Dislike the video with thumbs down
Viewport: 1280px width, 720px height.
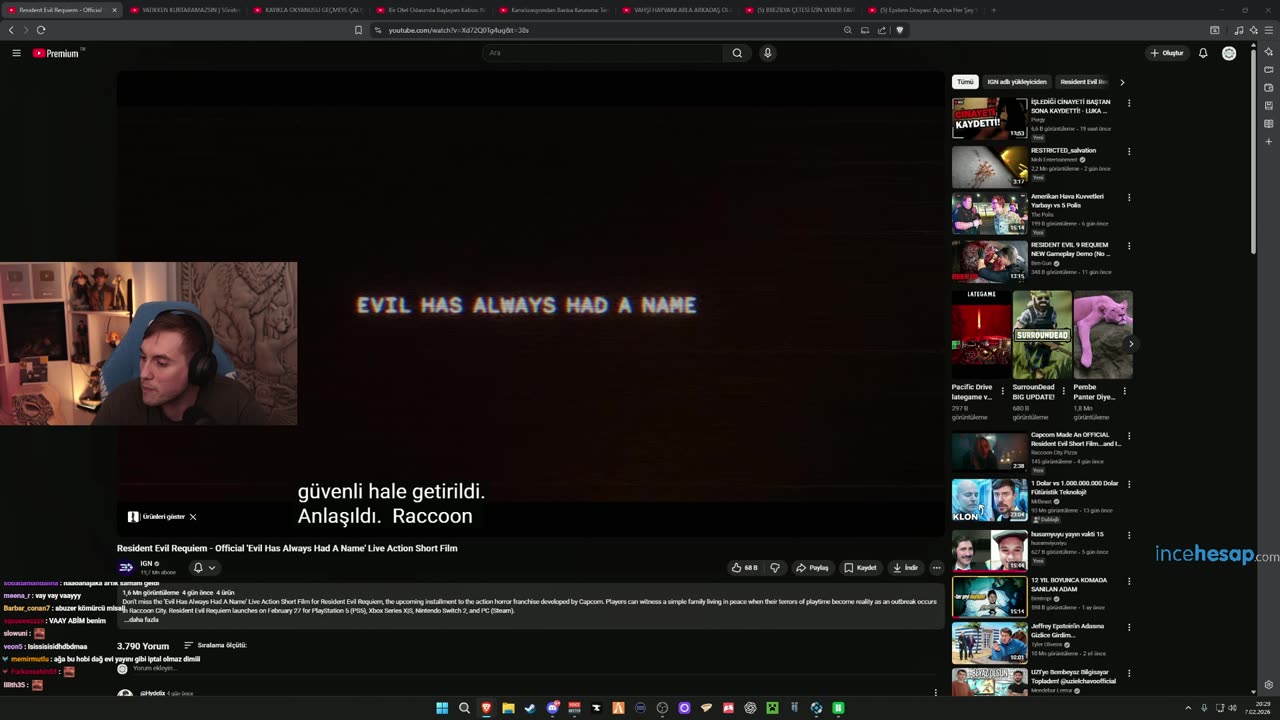[775, 568]
